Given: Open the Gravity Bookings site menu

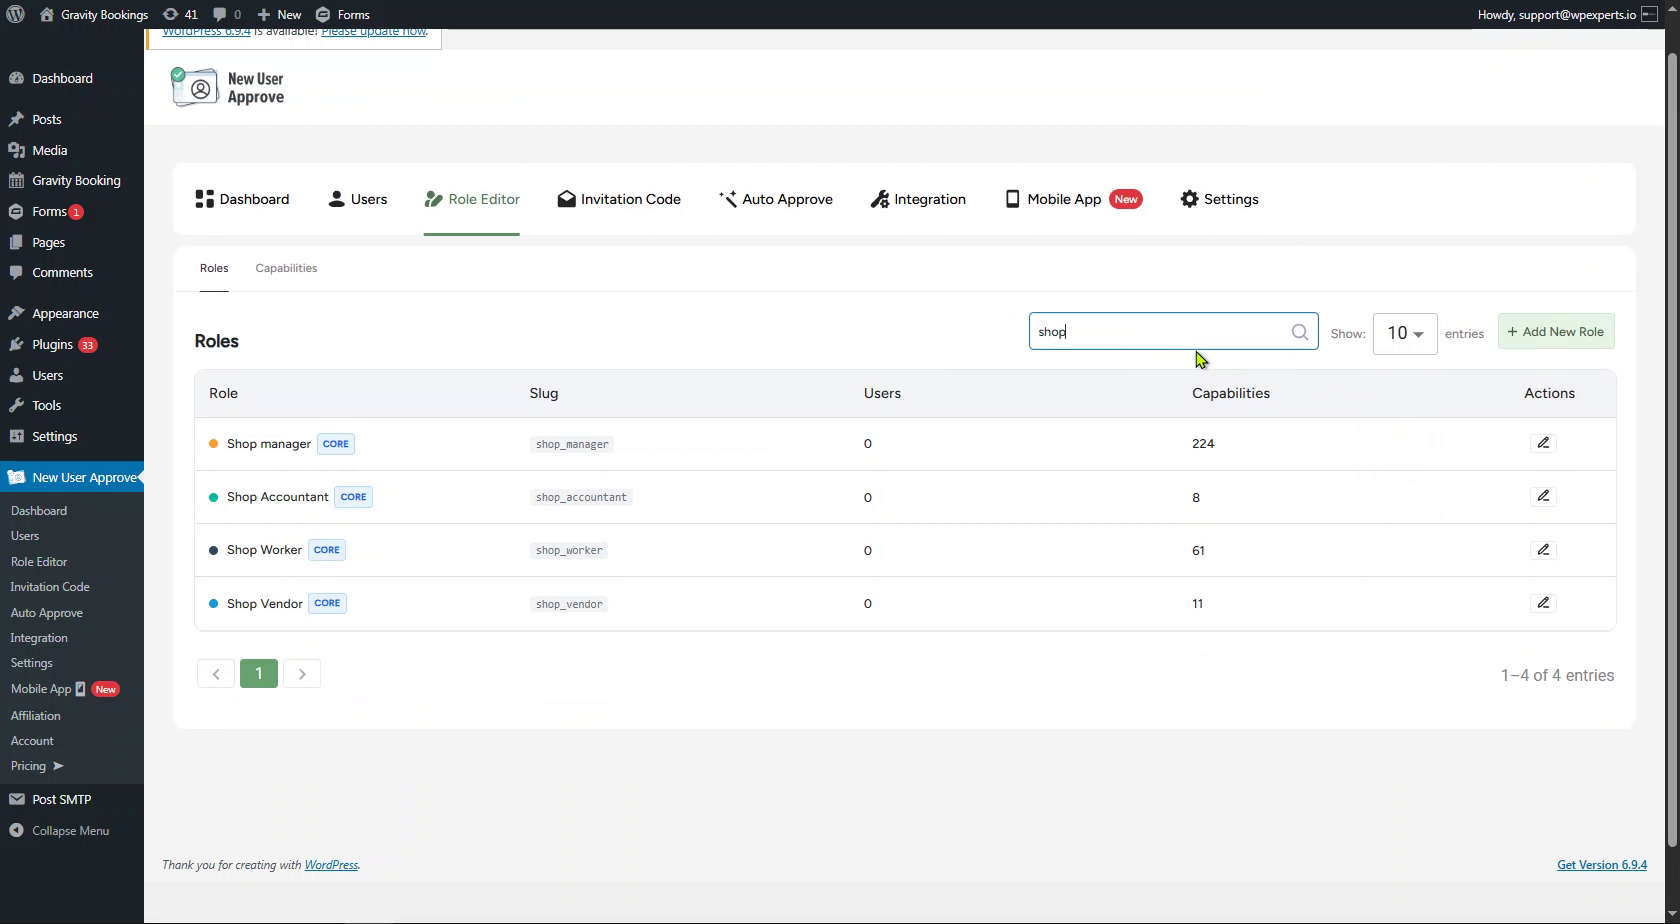Looking at the screenshot, I should tap(94, 14).
